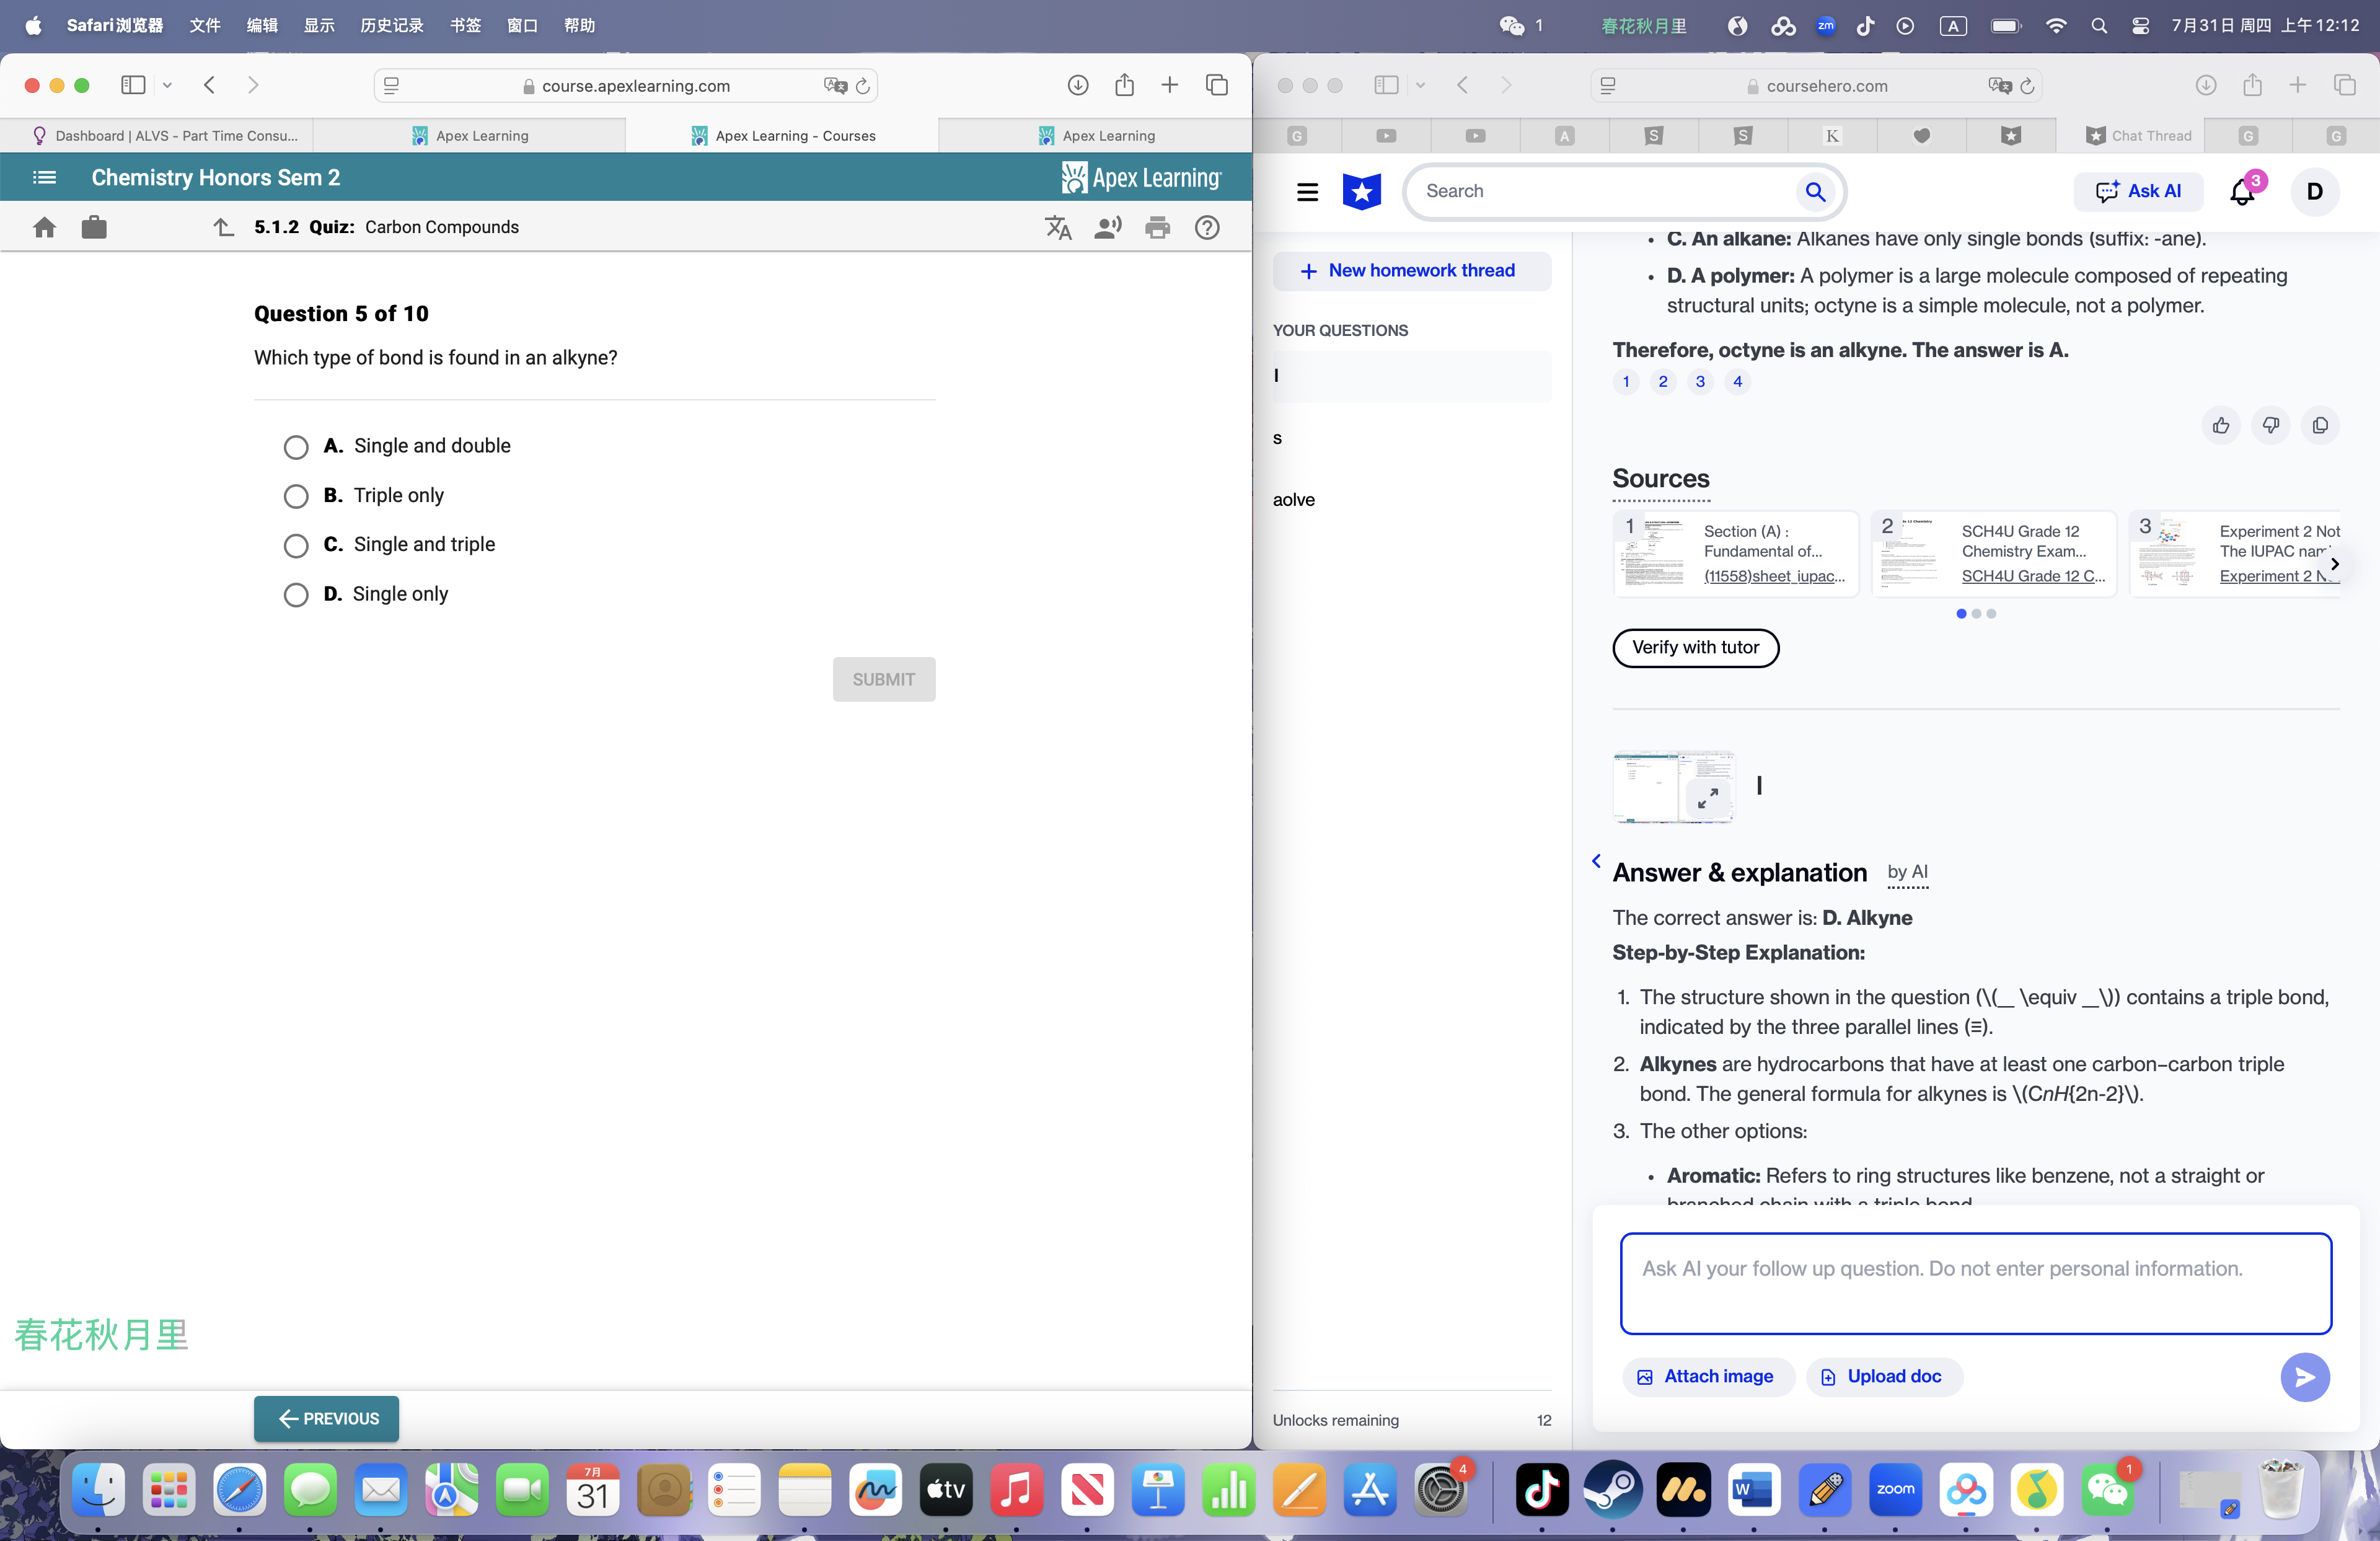Screen dimensions: 2380x1541
Task: Click the PREVIOUS question button
Action: point(327,1418)
